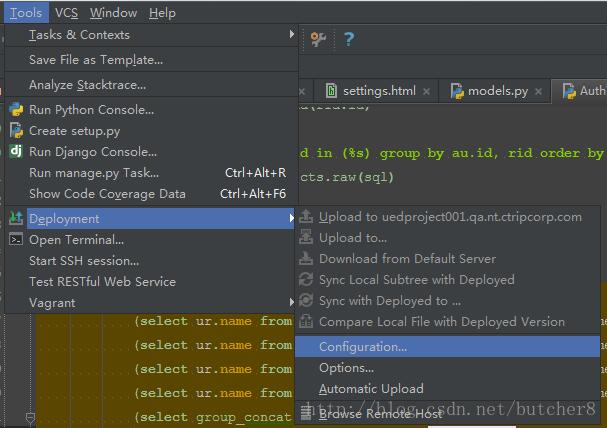The width and height of the screenshot is (607, 428).
Task: Open the VCS menu
Action: click(x=66, y=13)
